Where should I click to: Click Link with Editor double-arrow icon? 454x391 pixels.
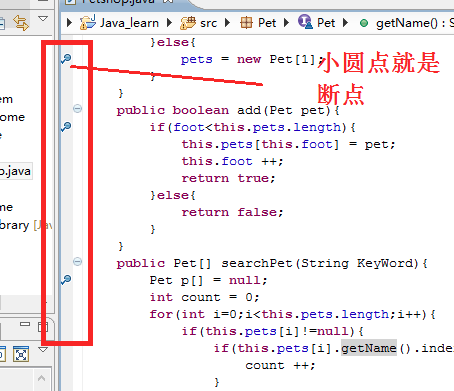click(21, 23)
